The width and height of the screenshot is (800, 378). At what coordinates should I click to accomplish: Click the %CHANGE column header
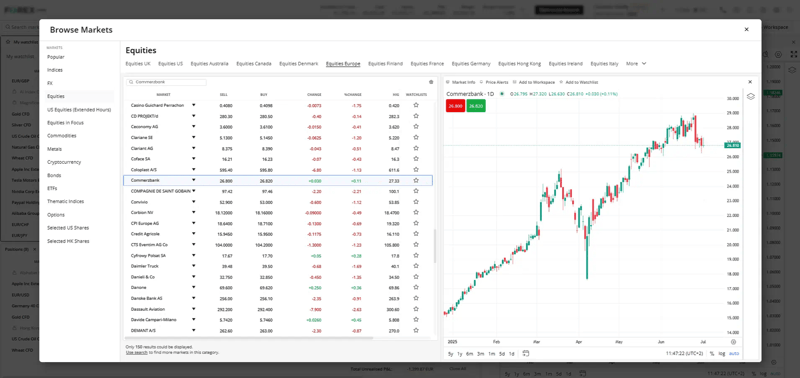353,94
